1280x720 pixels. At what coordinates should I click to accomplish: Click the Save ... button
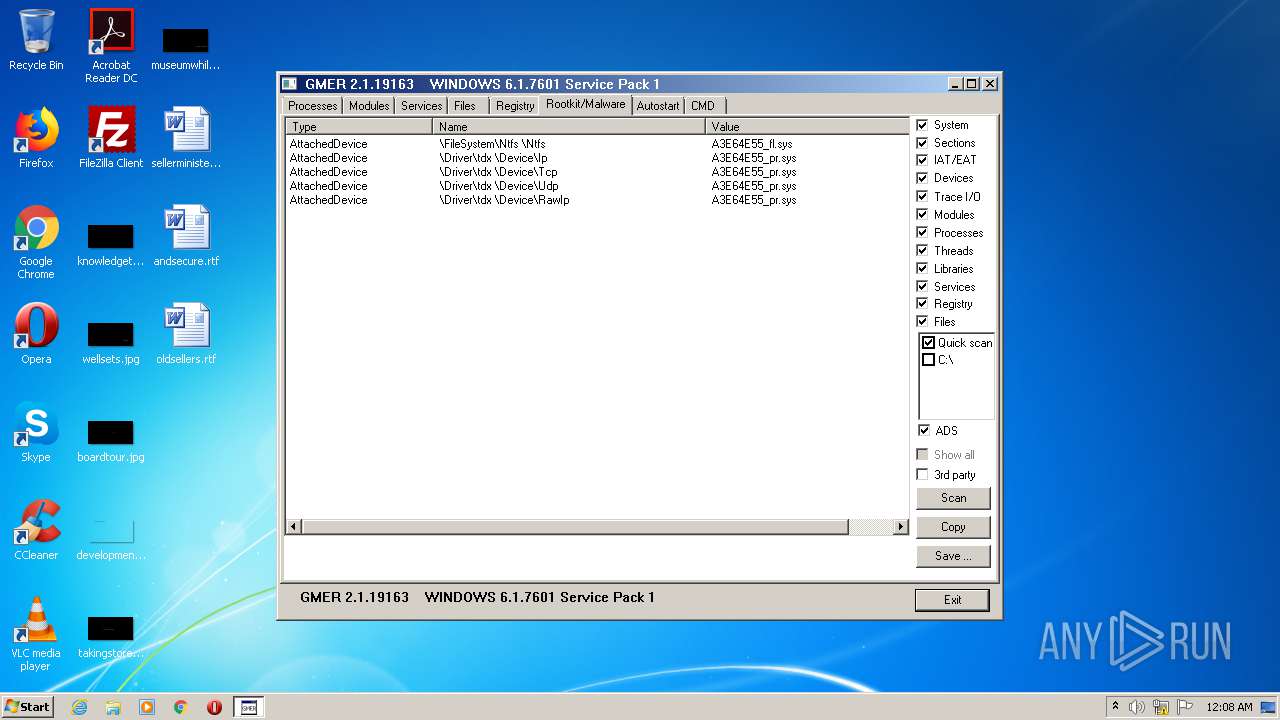click(953, 556)
